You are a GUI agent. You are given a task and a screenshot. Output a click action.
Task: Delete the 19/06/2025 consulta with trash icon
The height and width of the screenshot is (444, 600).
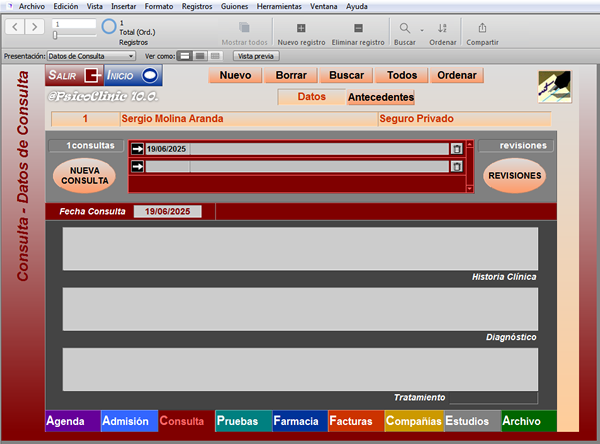457,149
